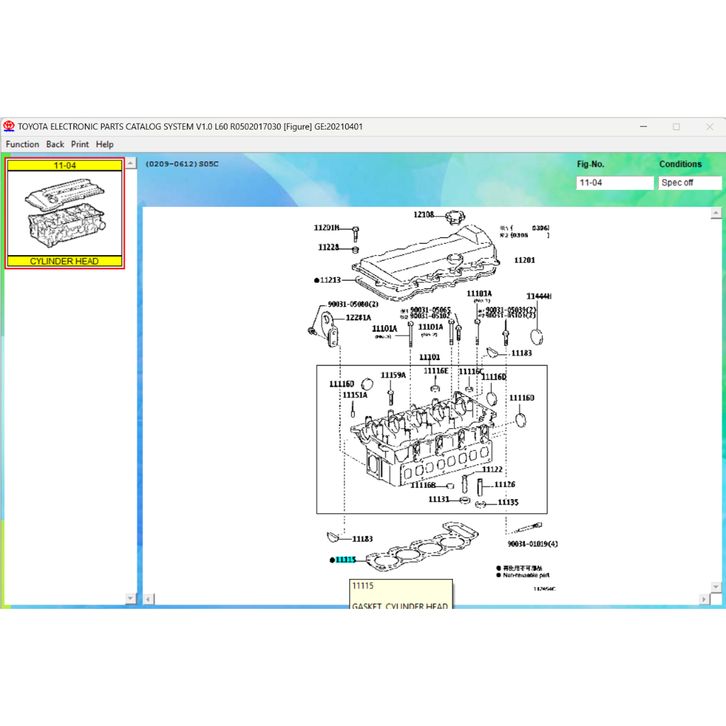This screenshot has height=726, width=726.
Task: Select part number 11201H bolt callout
Action: [326, 228]
